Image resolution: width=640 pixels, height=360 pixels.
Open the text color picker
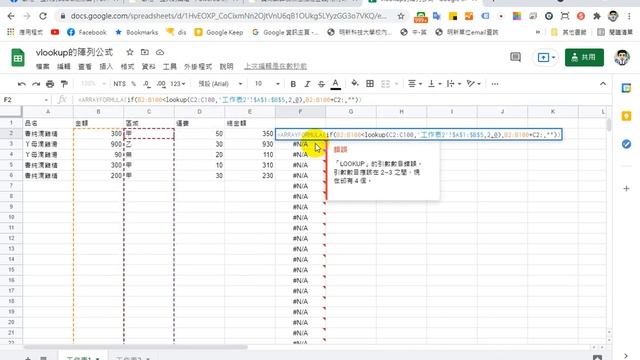tap(336, 84)
